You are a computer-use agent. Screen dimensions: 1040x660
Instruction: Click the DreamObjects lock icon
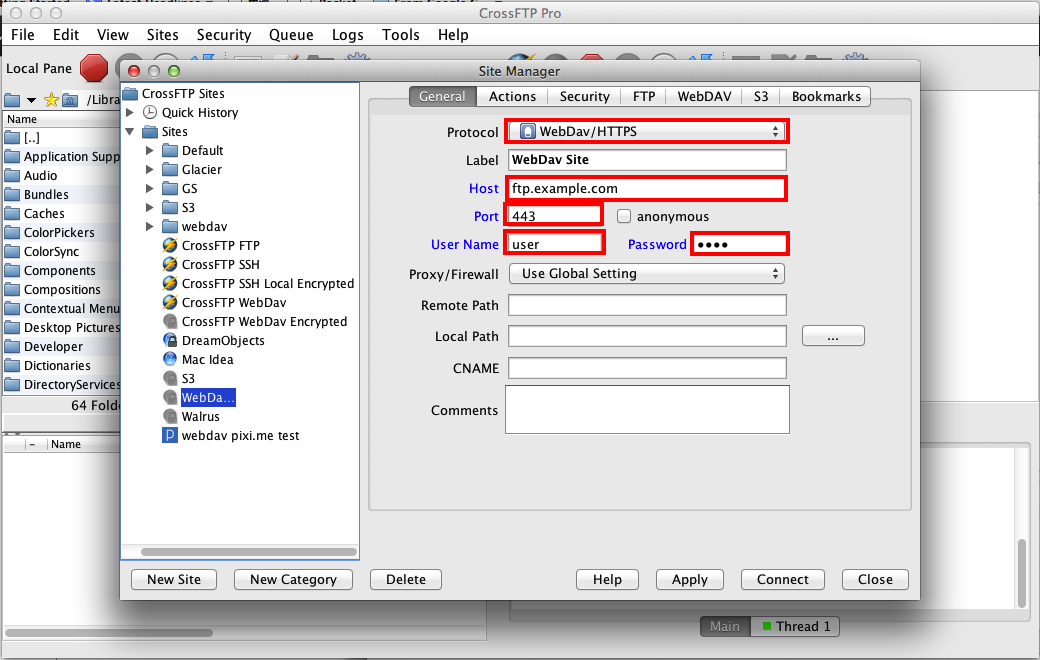170,340
